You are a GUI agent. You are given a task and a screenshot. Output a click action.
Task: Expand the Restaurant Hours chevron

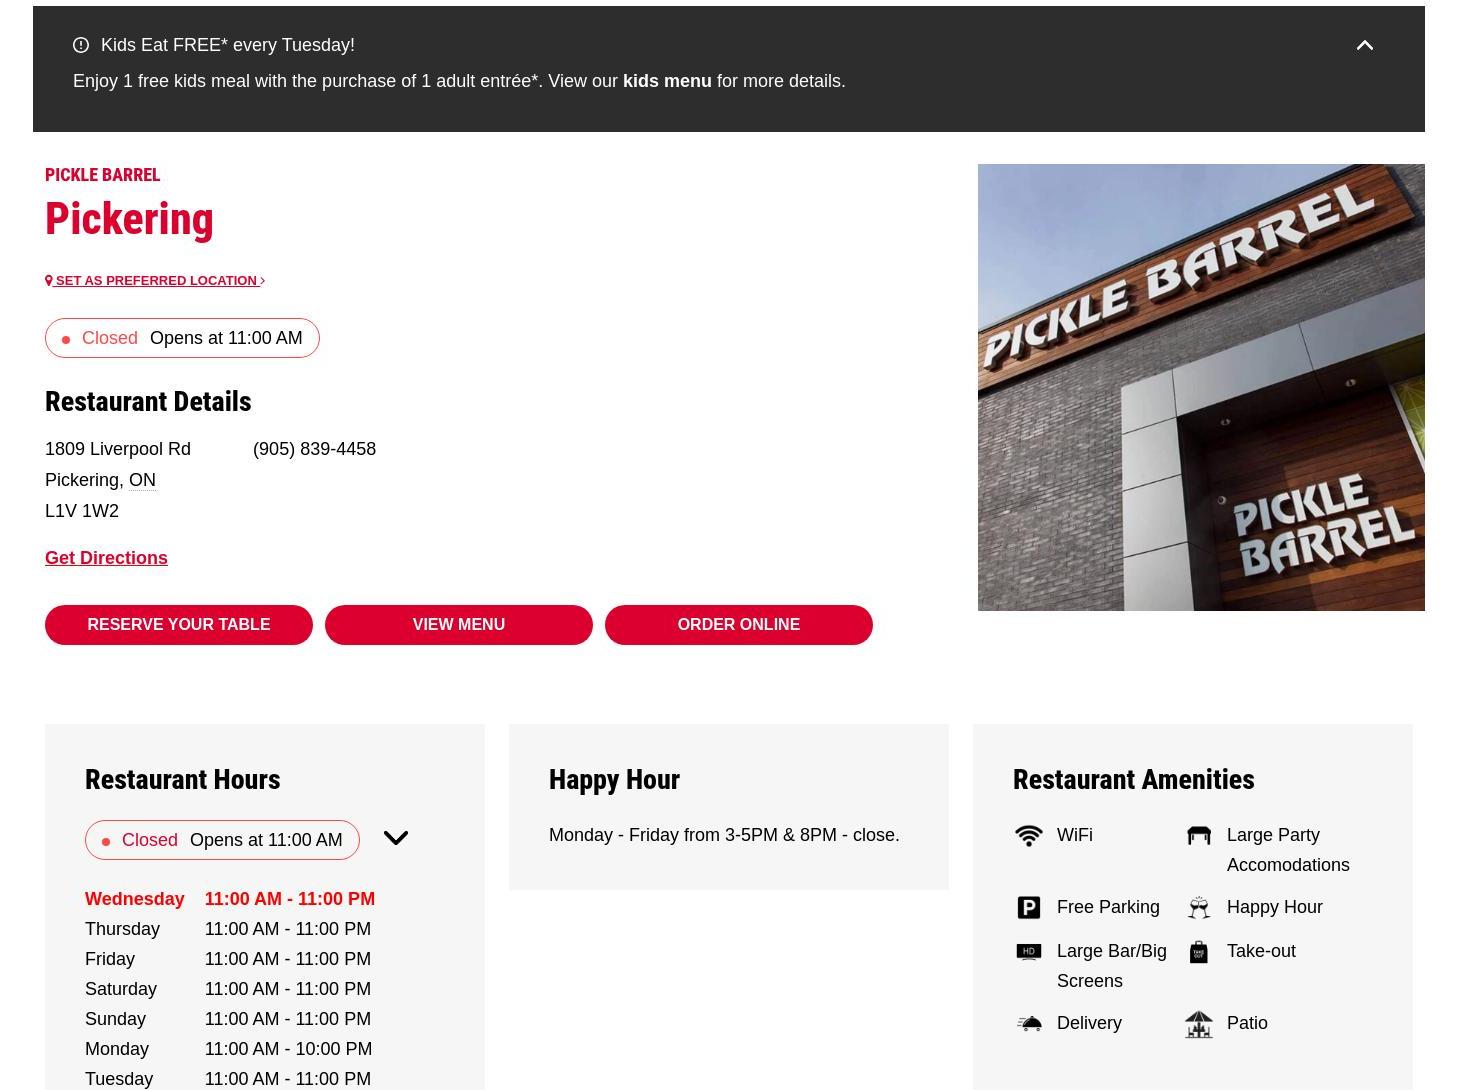396,838
